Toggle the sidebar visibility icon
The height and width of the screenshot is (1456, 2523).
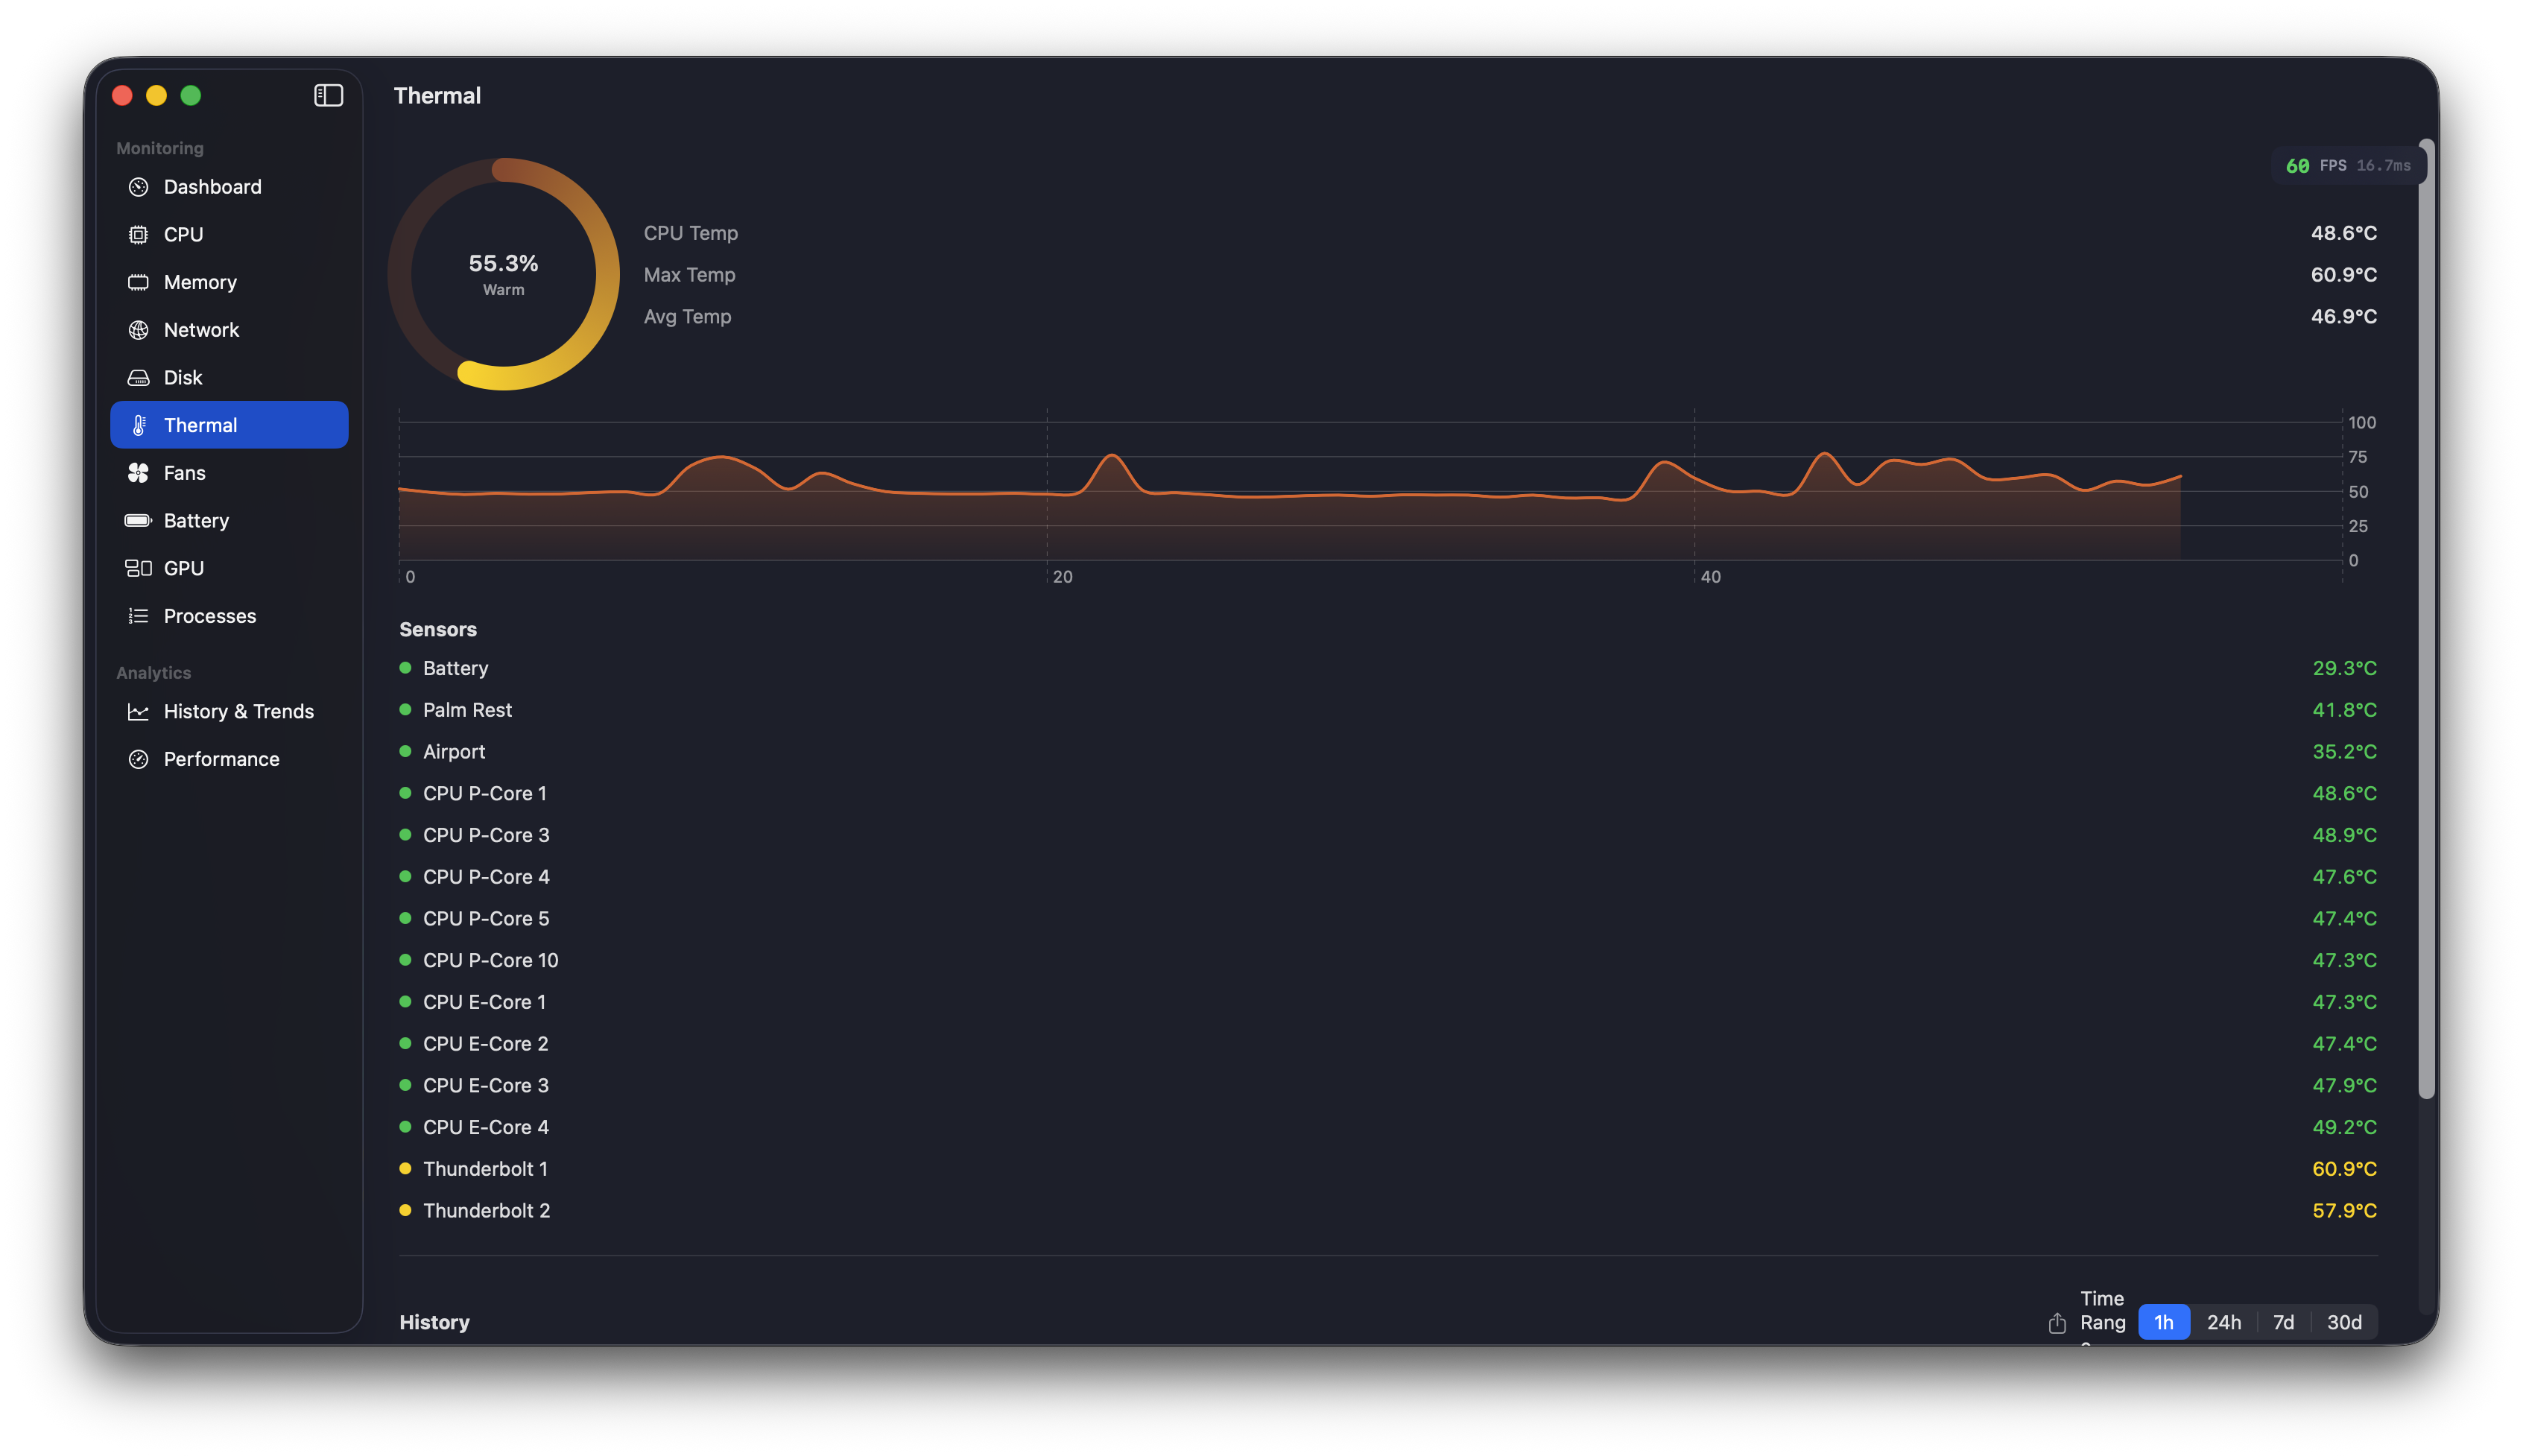point(328,95)
